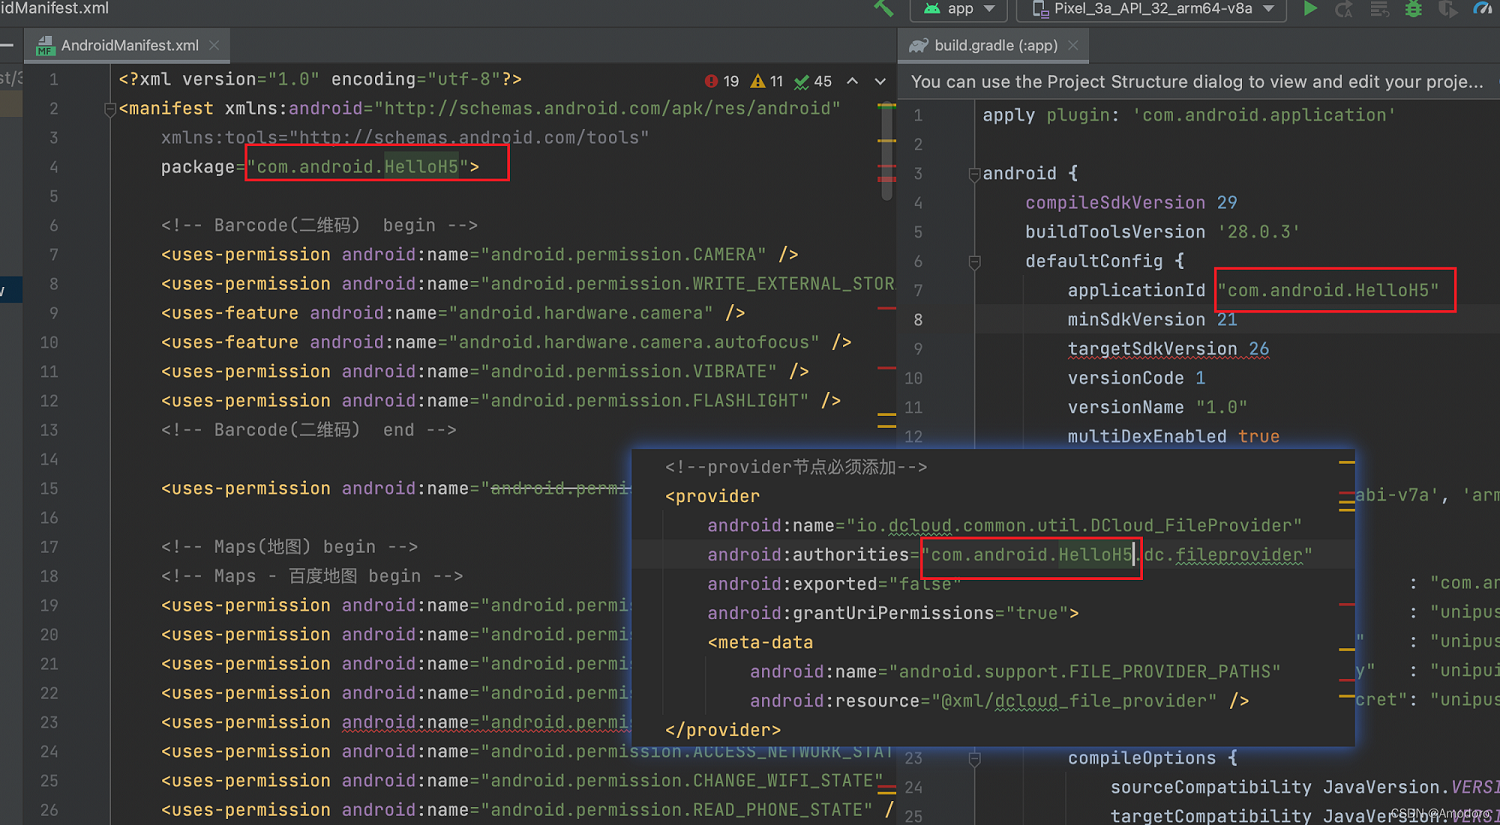Click the AndroidManifest.xml tab file icon
1500x825 pixels.
tap(45, 46)
